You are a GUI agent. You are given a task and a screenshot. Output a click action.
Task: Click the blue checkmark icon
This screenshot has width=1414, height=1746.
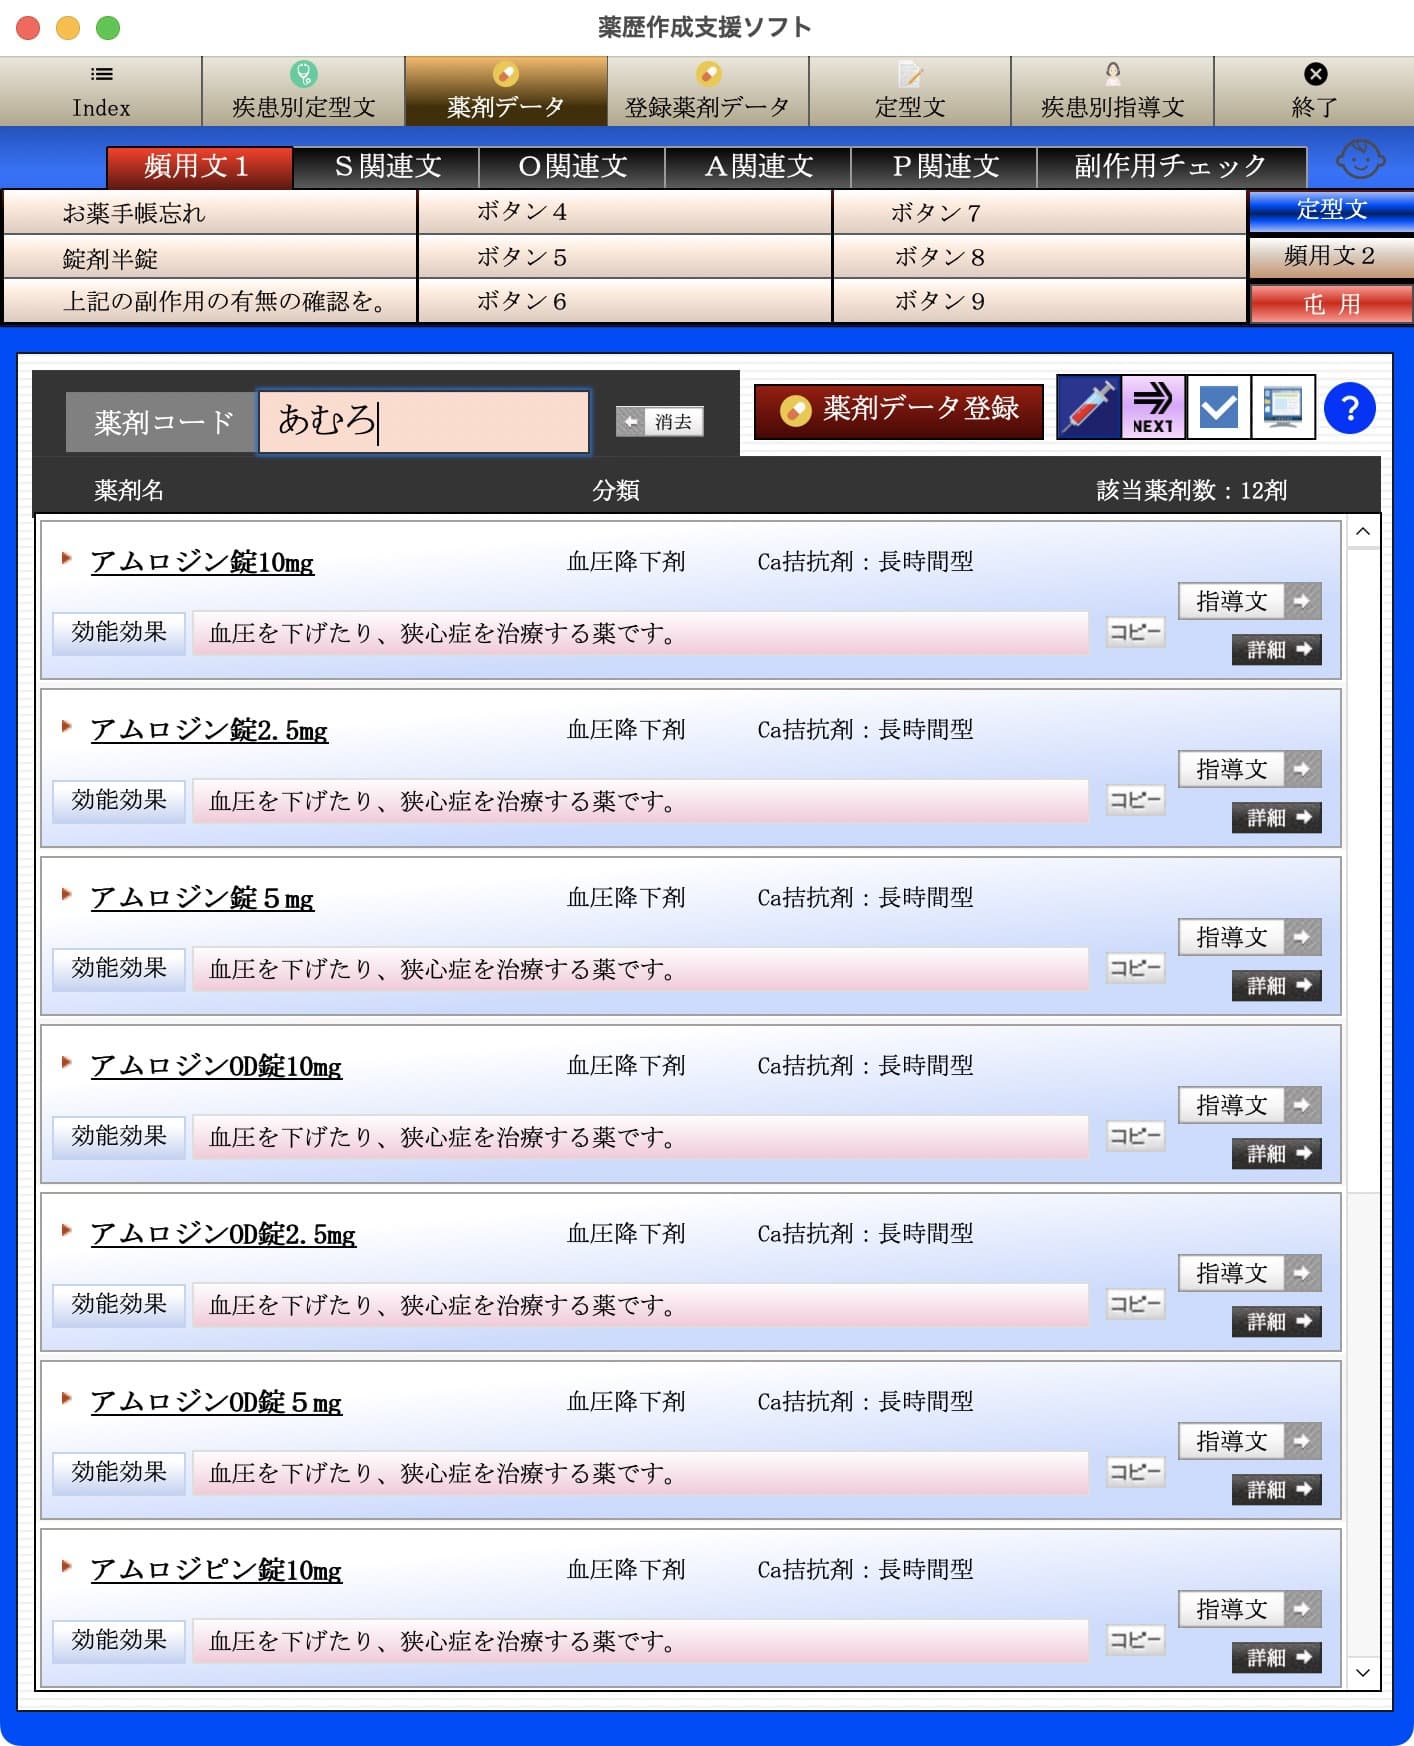1218,407
